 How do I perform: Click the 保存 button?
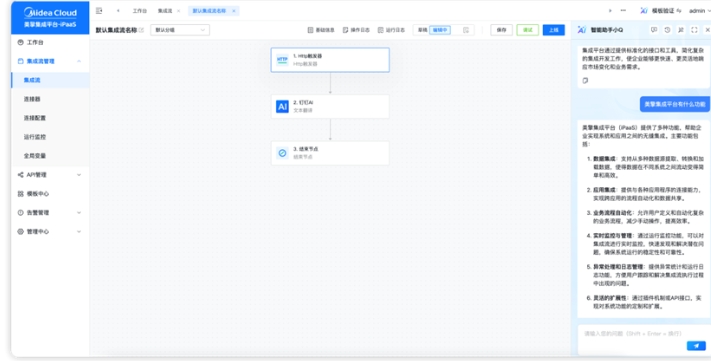tap(501, 30)
